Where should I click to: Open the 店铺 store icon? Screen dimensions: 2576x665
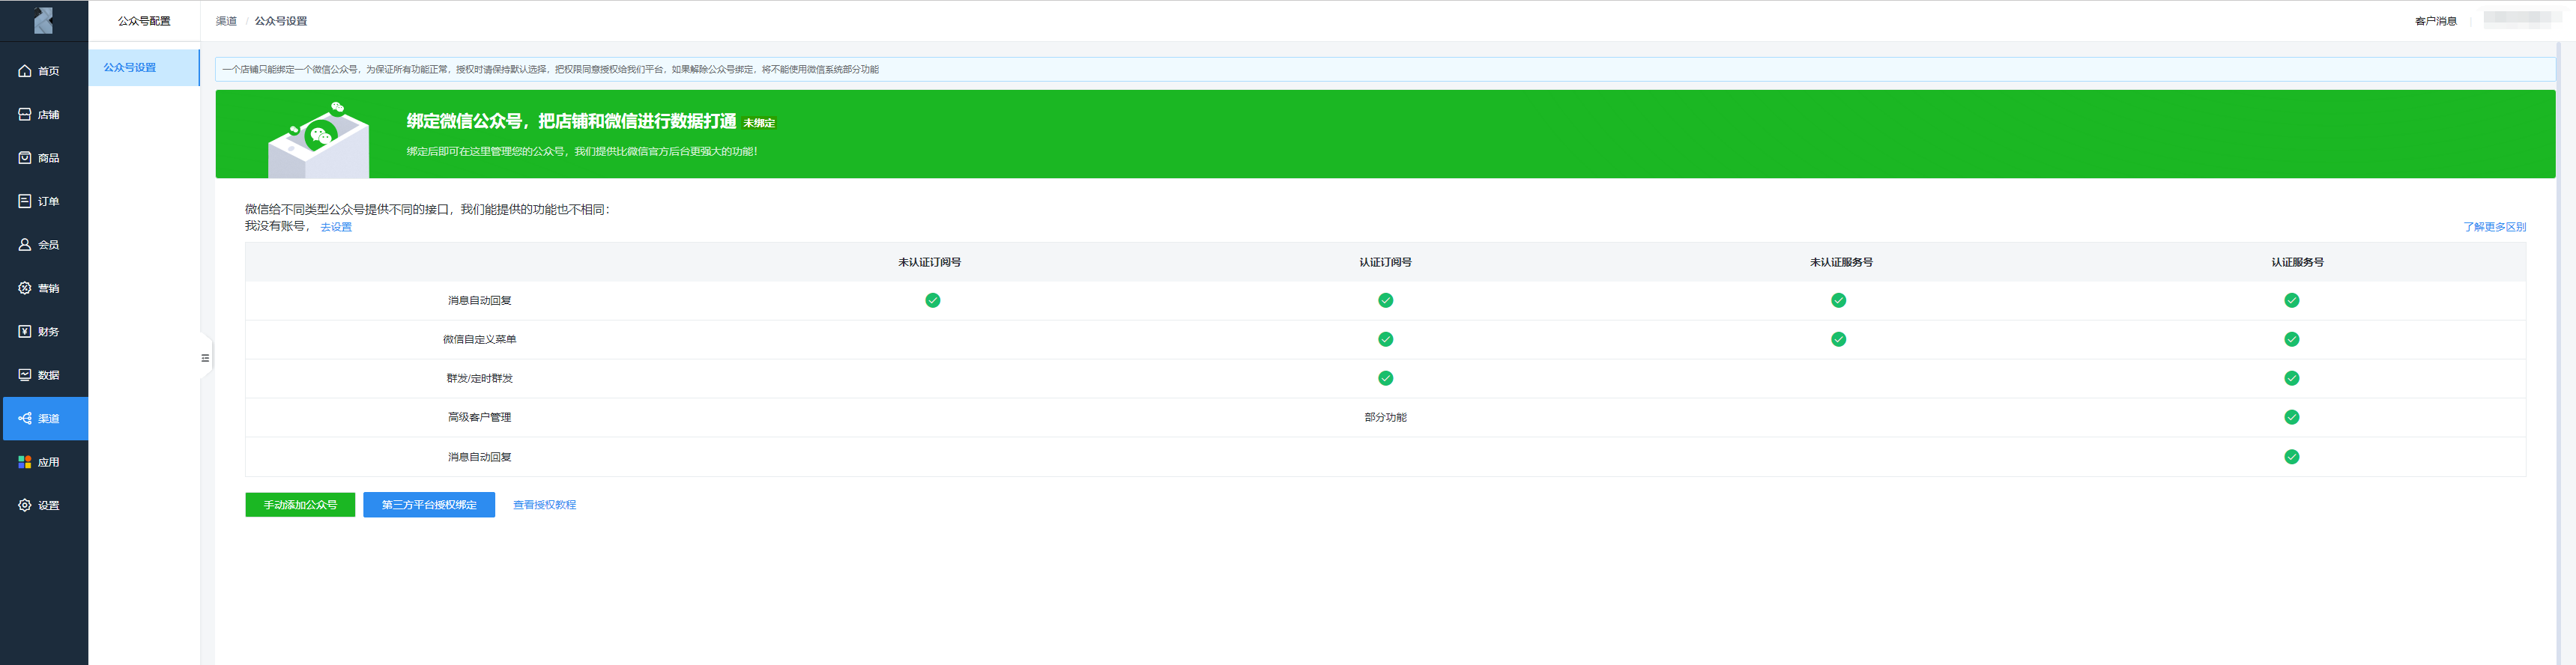click(25, 115)
